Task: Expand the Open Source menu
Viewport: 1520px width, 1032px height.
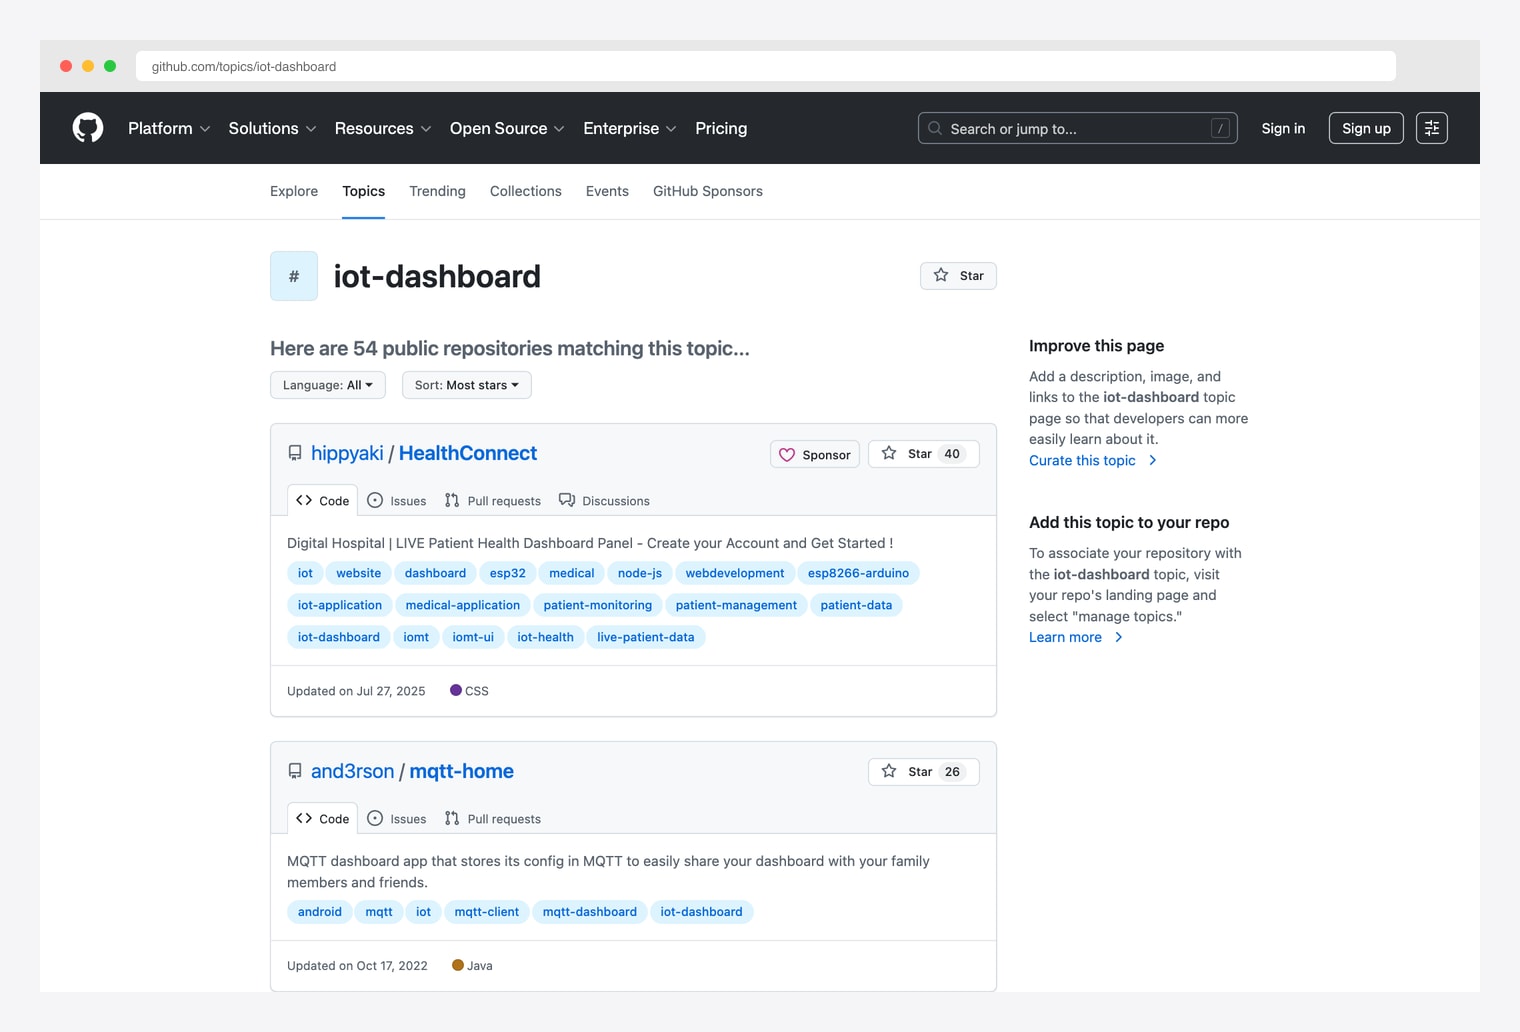Action: click(507, 128)
